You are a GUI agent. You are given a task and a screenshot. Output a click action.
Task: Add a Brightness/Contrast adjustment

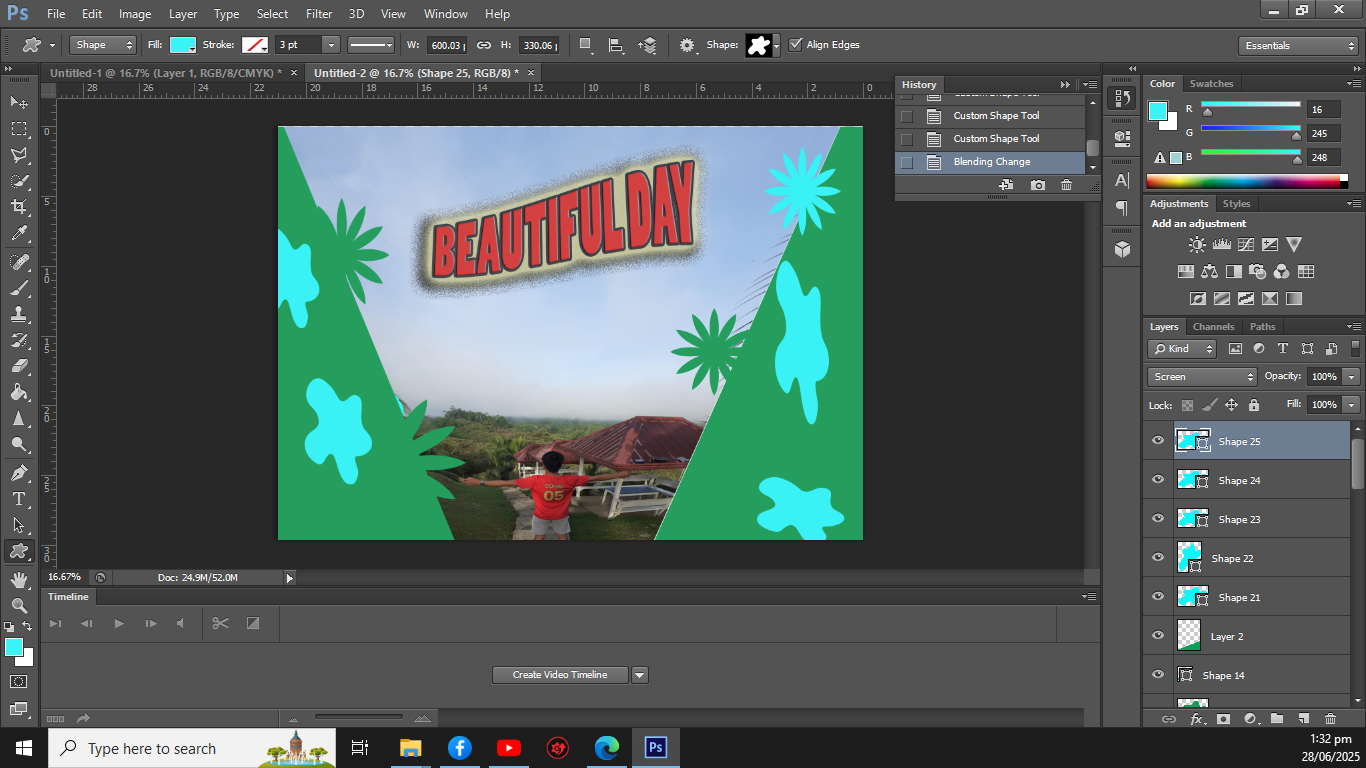(x=1197, y=244)
